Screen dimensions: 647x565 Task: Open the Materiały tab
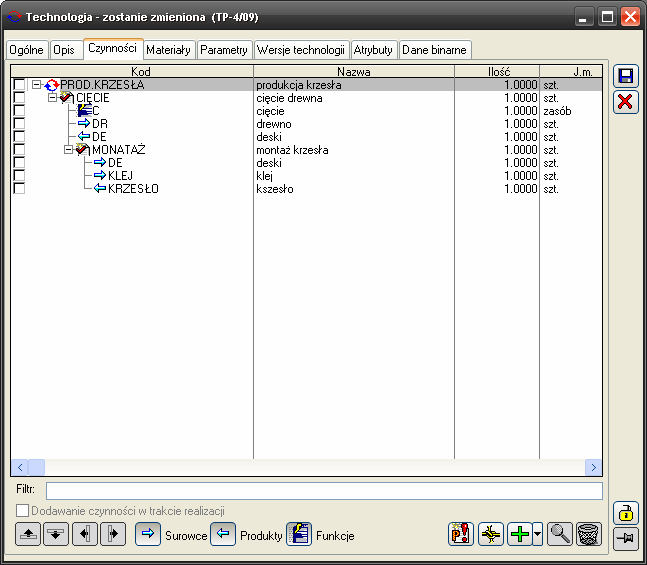click(168, 50)
